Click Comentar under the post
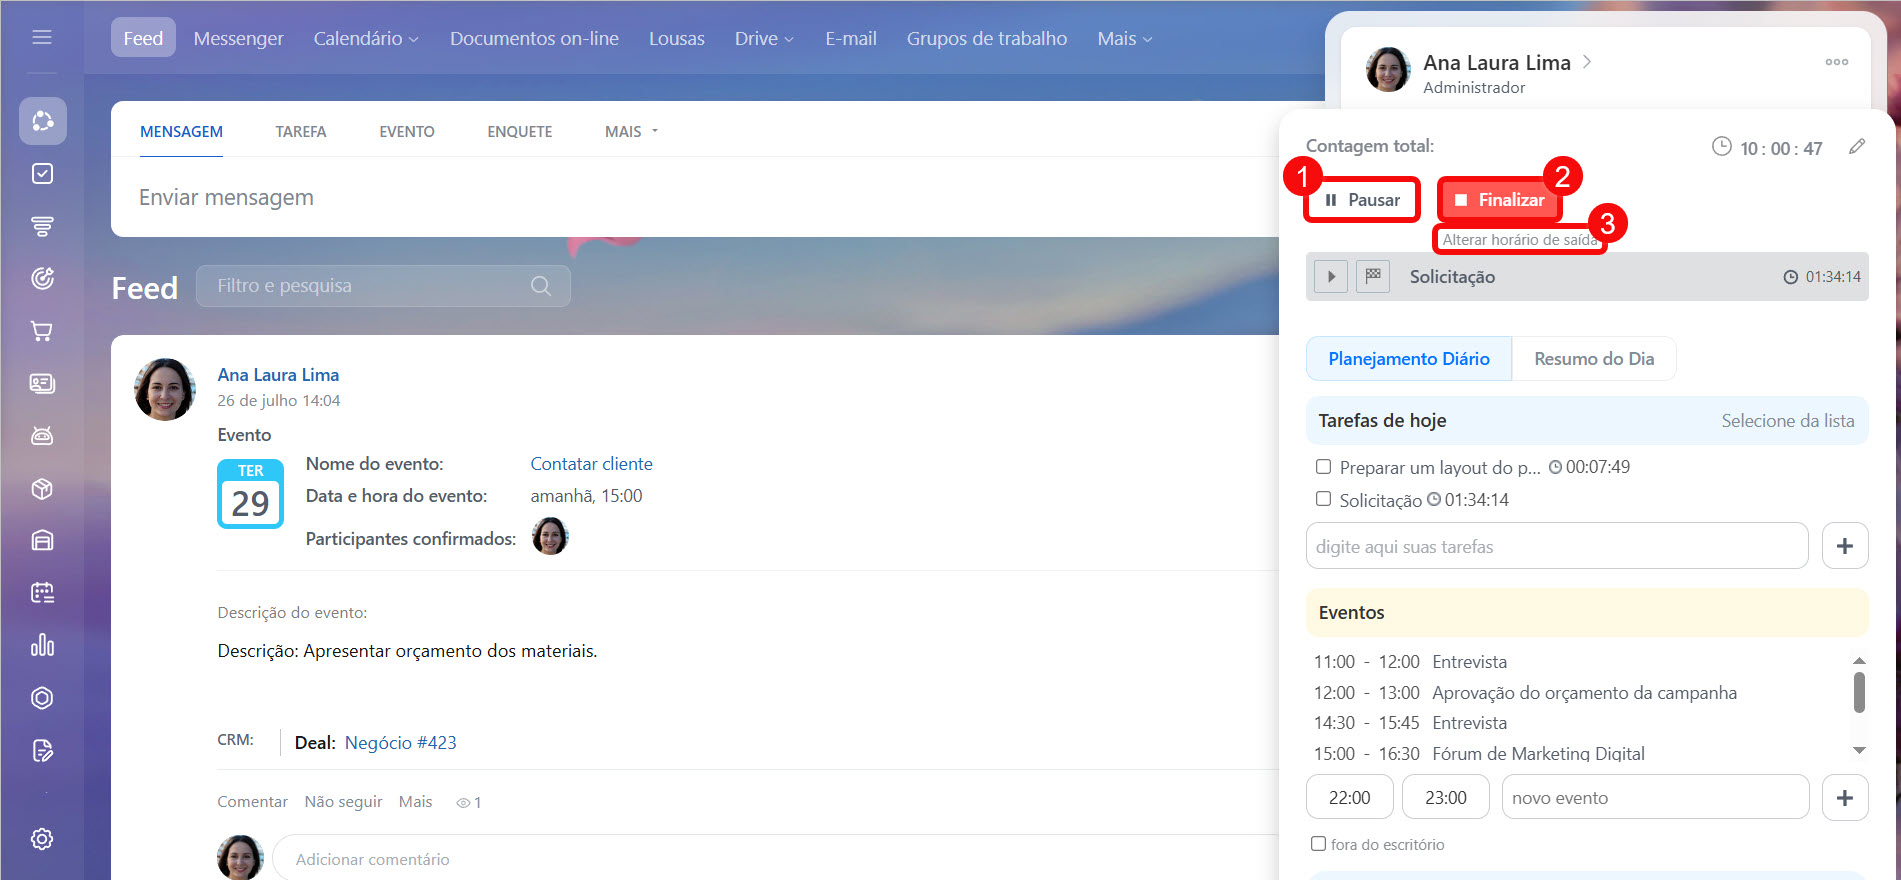Screen dimensions: 1901x880 pos(252,802)
